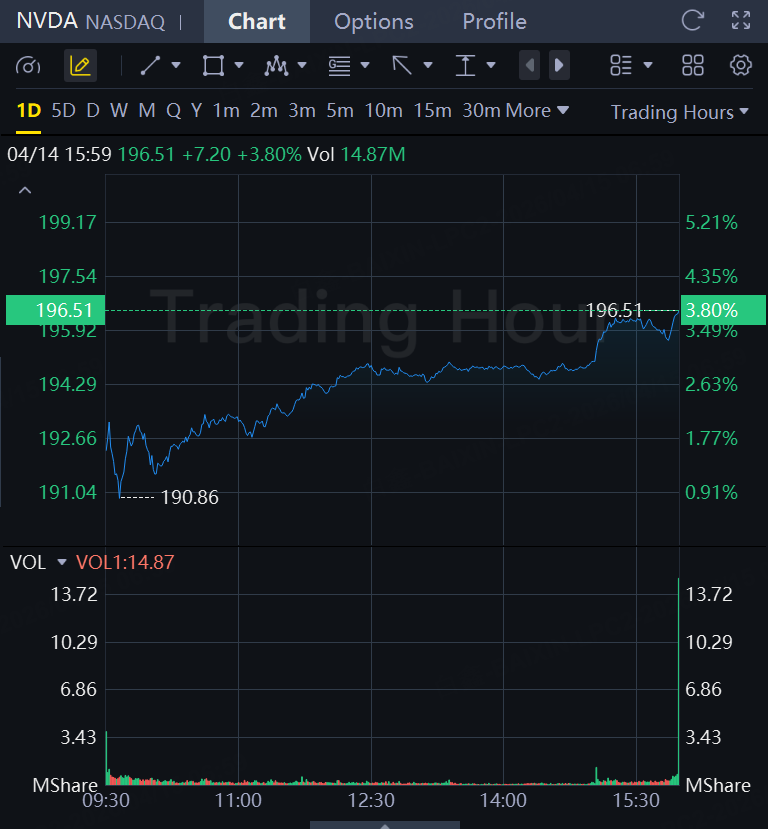This screenshot has width=768, height=829.
Task: Select the Fibonacci levels tool
Action: tap(339, 66)
